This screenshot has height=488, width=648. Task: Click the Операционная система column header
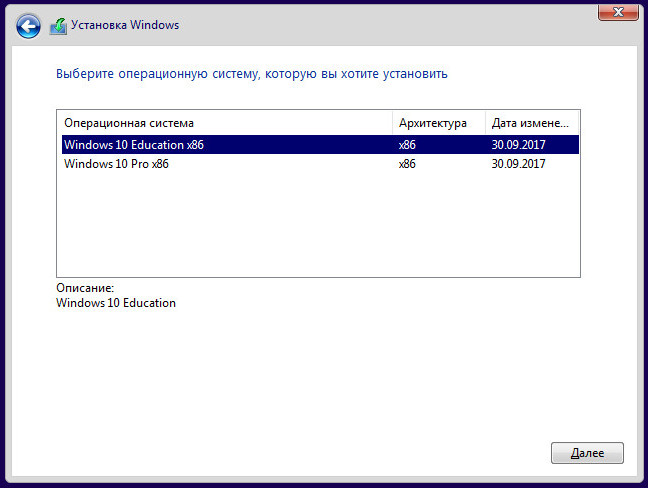(x=226, y=123)
